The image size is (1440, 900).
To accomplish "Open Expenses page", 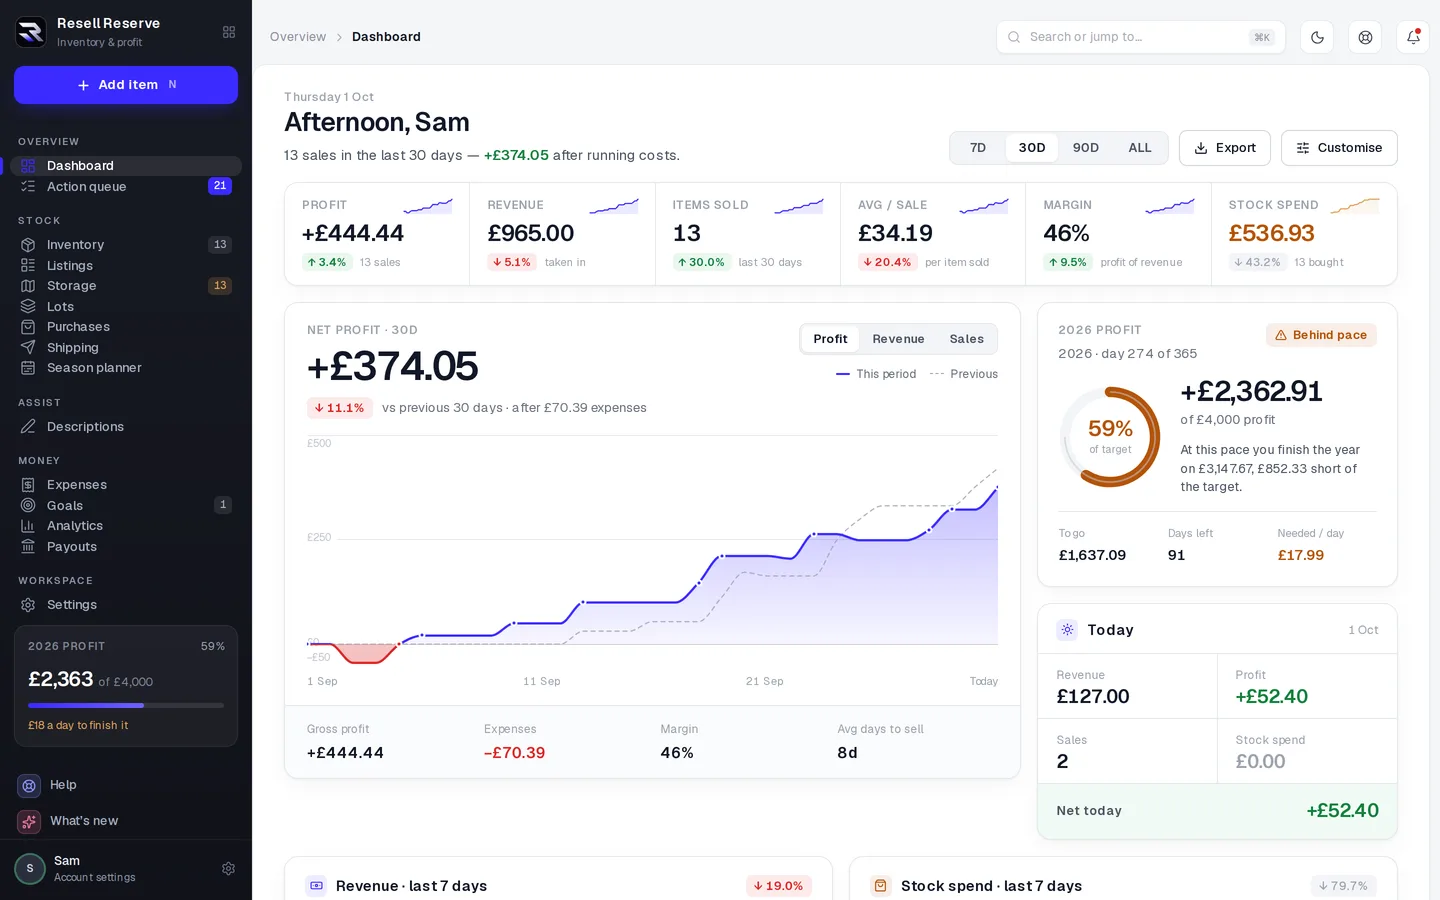I will tap(126, 485).
